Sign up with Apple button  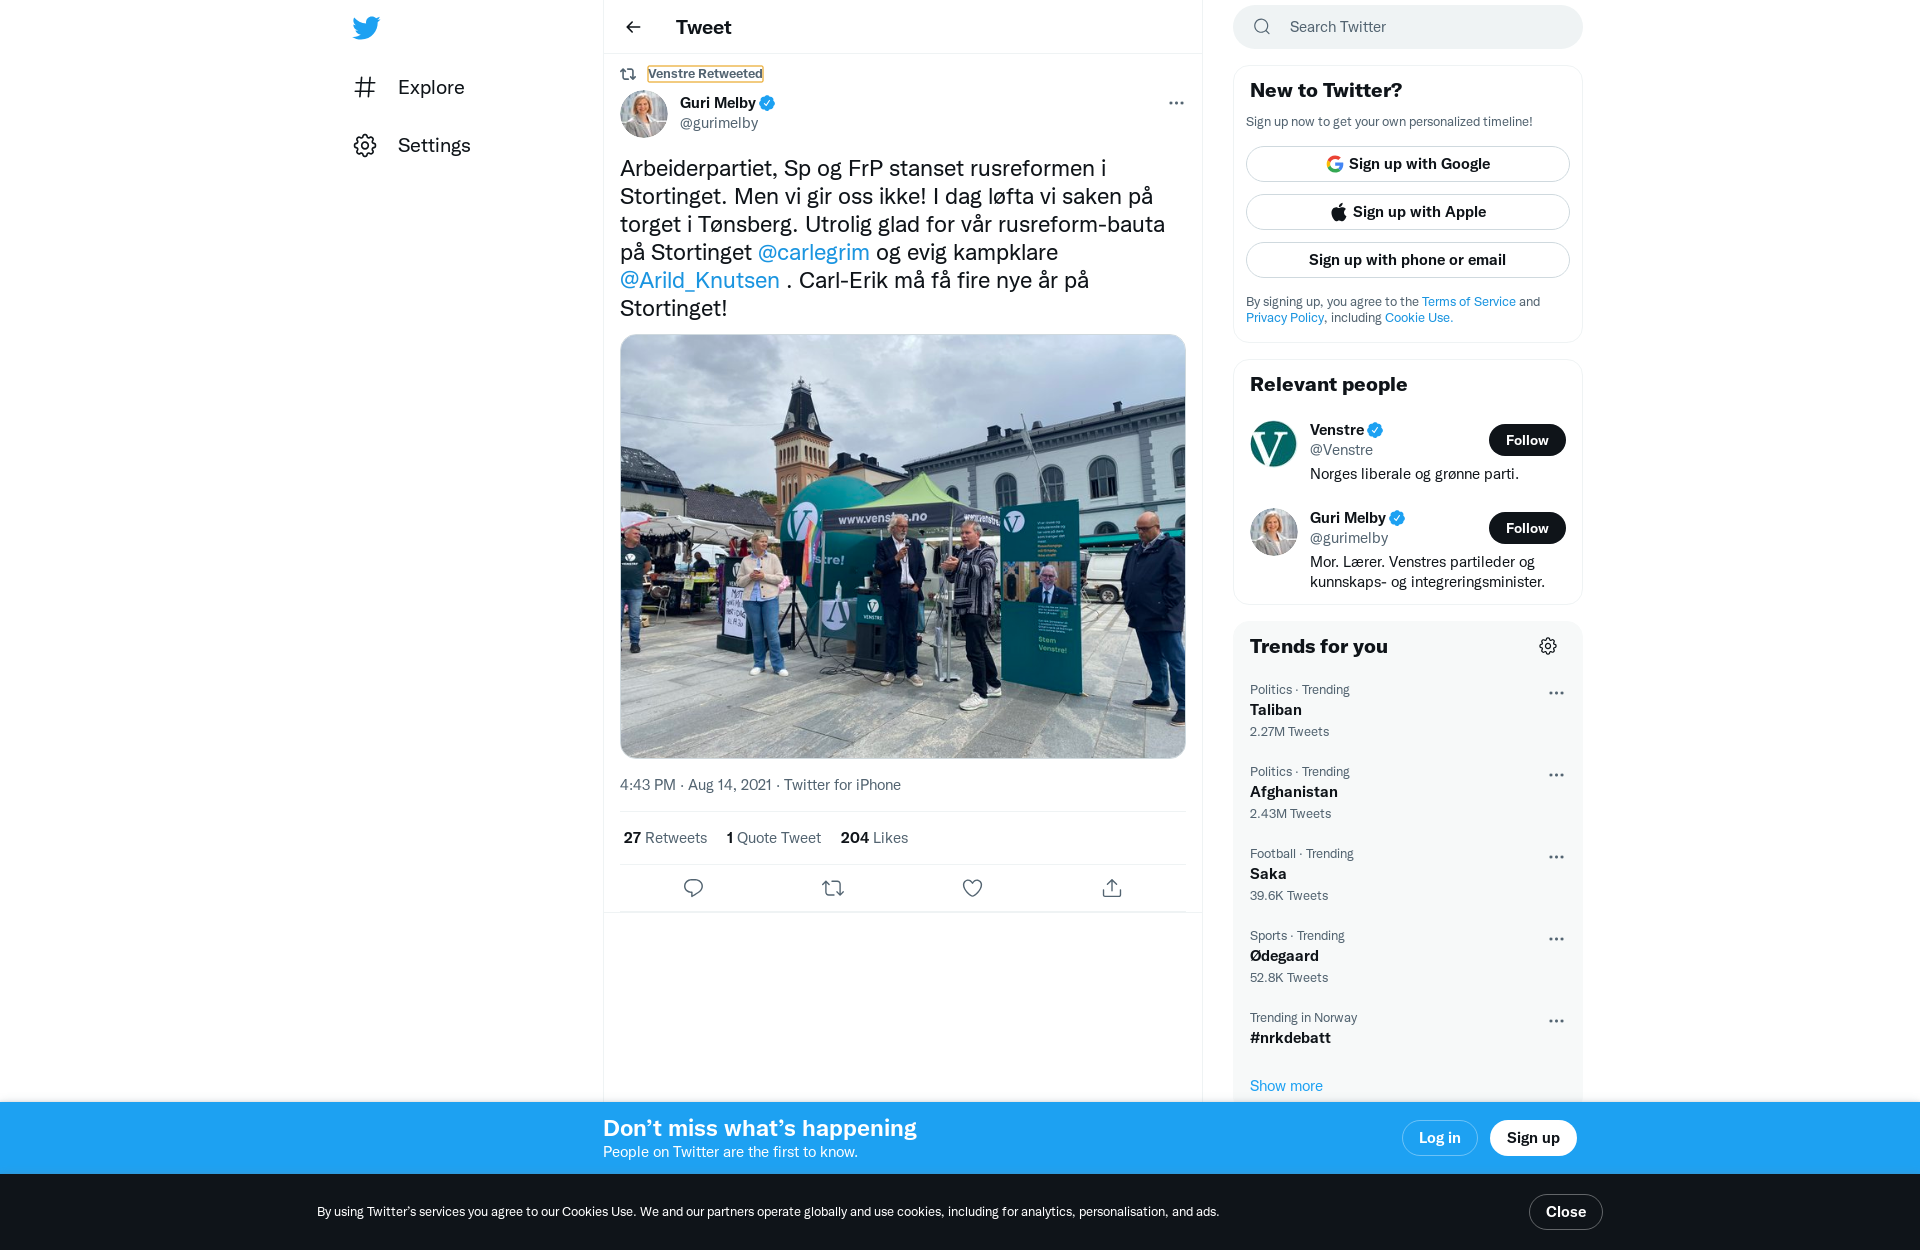click(x=1408, y=212)
